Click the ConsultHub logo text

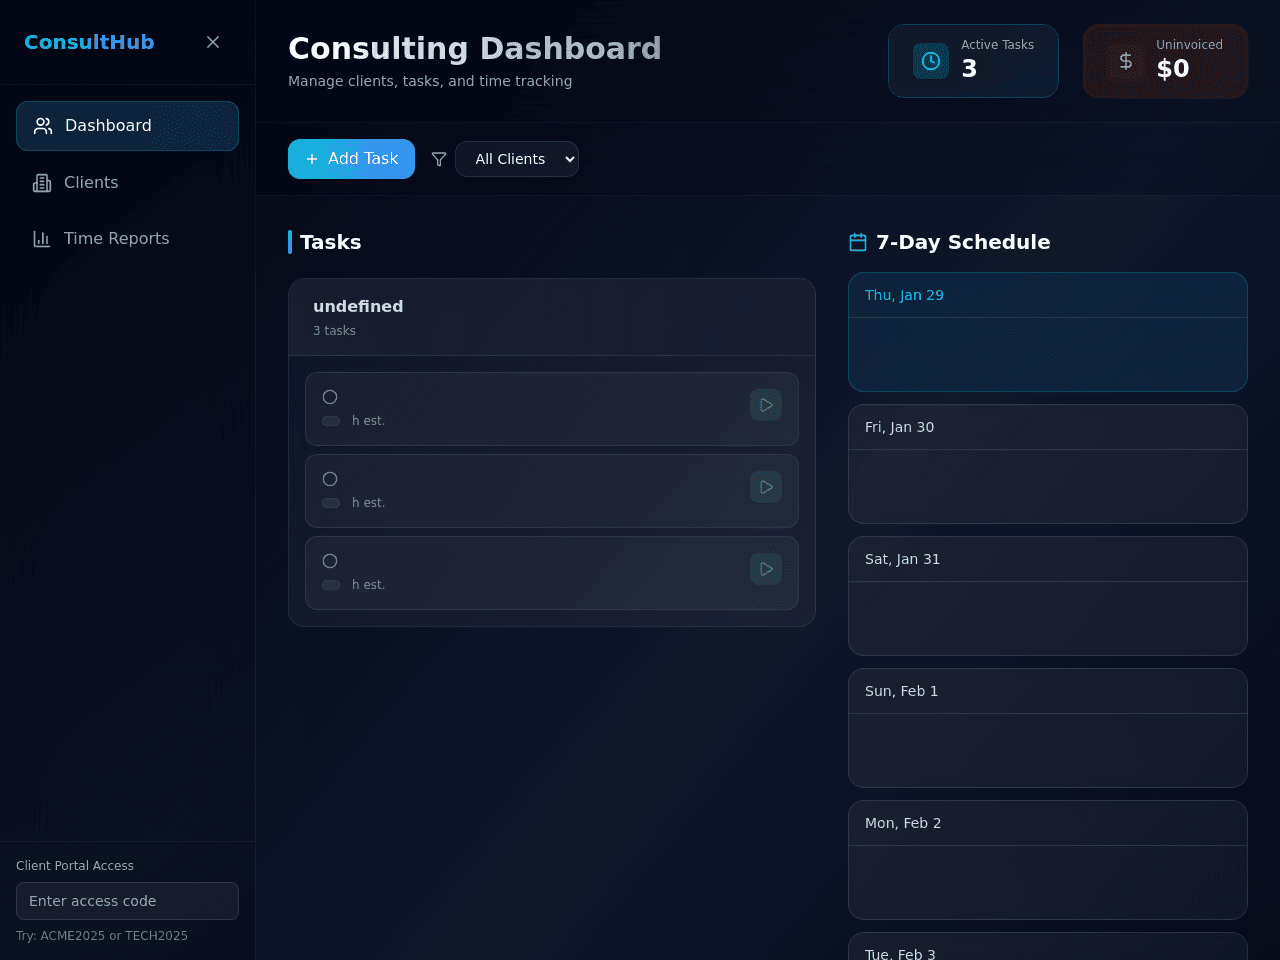[x=89, y=42]
